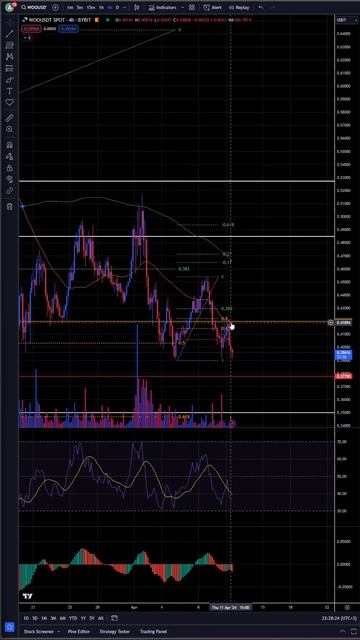Collapse the indicator legend arrow
360x640 pixels.
[27, 38]
